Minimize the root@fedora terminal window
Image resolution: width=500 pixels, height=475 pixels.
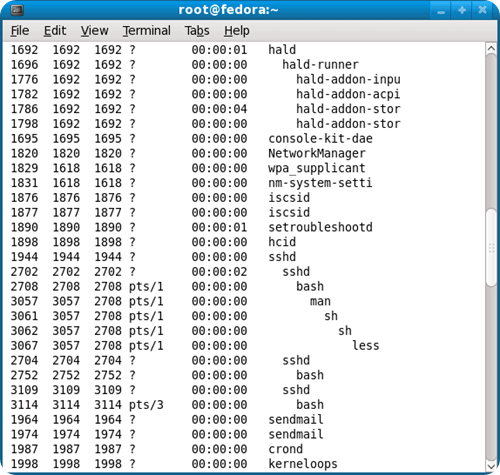coord(441,10)
